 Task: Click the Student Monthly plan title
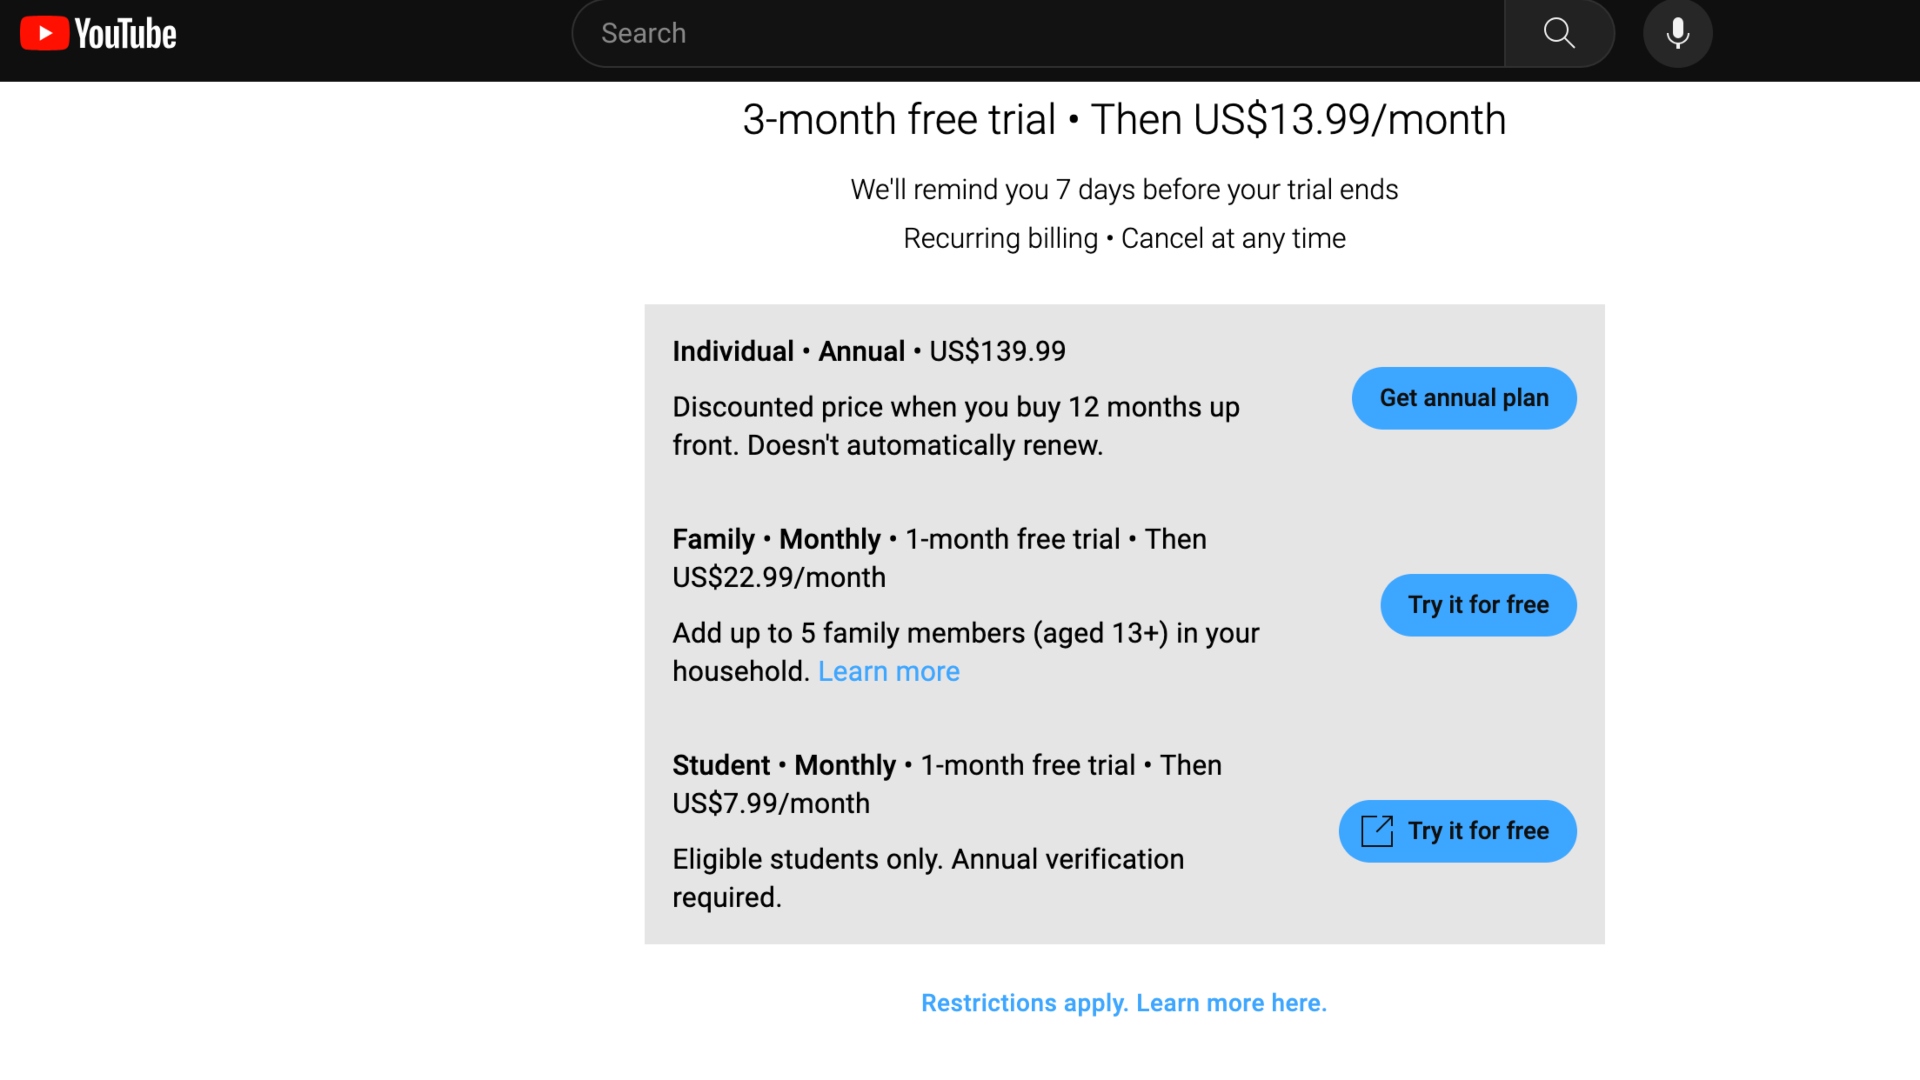pyautogui.click(x=946, y=784)
